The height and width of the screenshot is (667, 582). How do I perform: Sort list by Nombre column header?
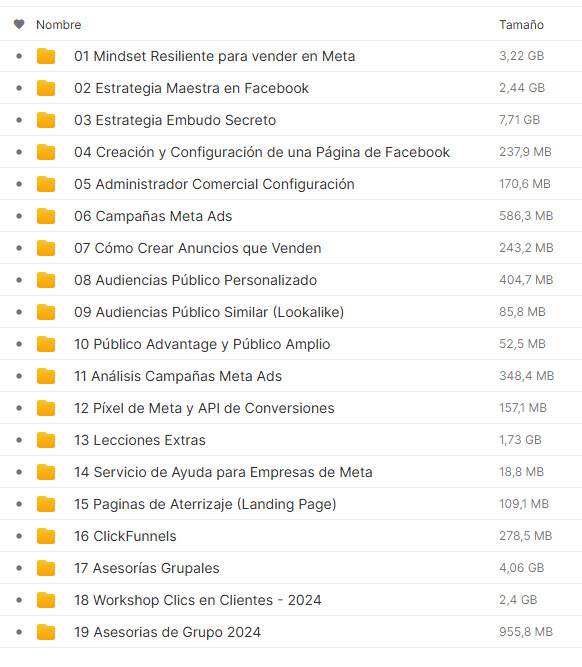pyautogui.click(x=59, y=25)
